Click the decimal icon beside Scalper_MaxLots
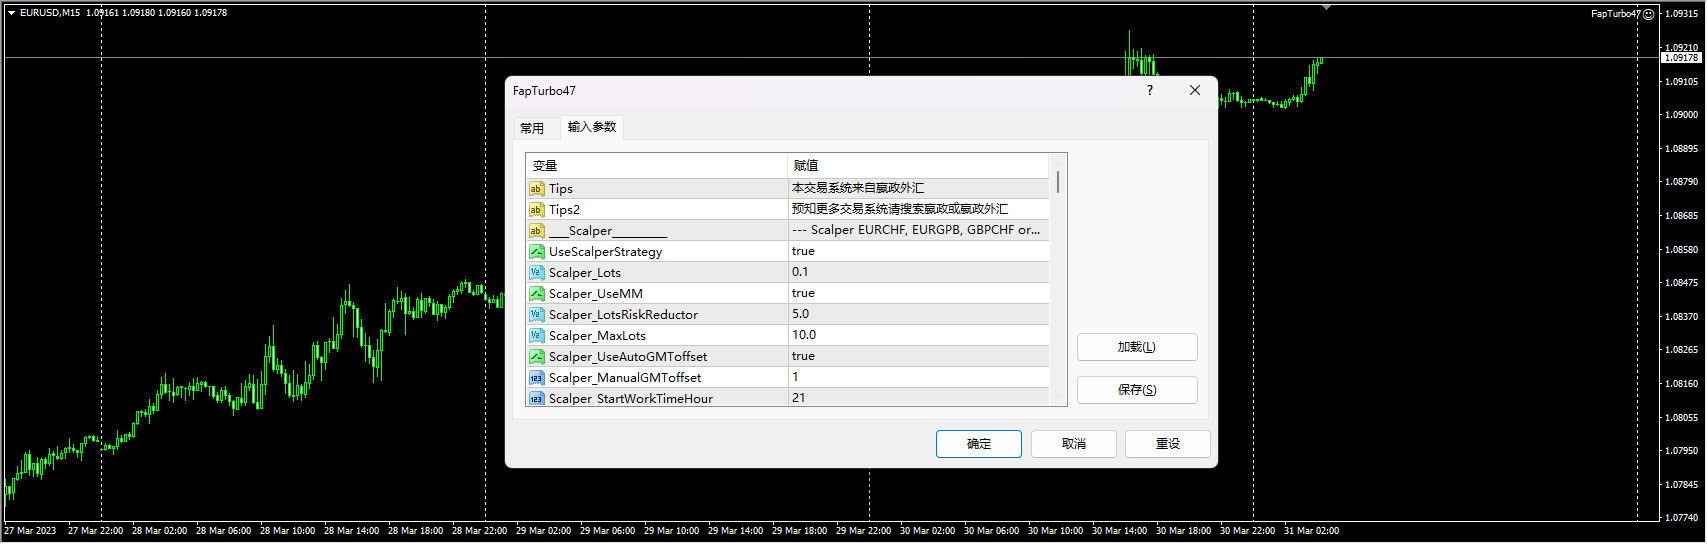This screenshot has width=1707, height=544. pos(537,336)
